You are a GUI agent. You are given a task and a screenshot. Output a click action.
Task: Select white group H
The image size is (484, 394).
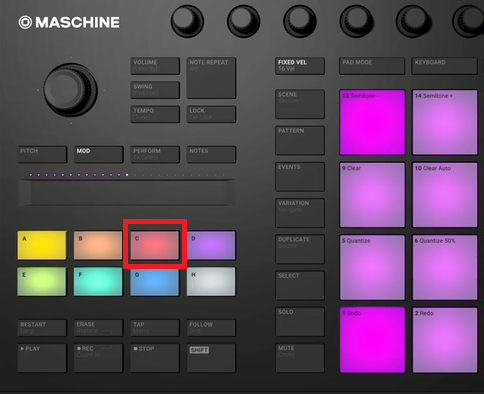211,281
